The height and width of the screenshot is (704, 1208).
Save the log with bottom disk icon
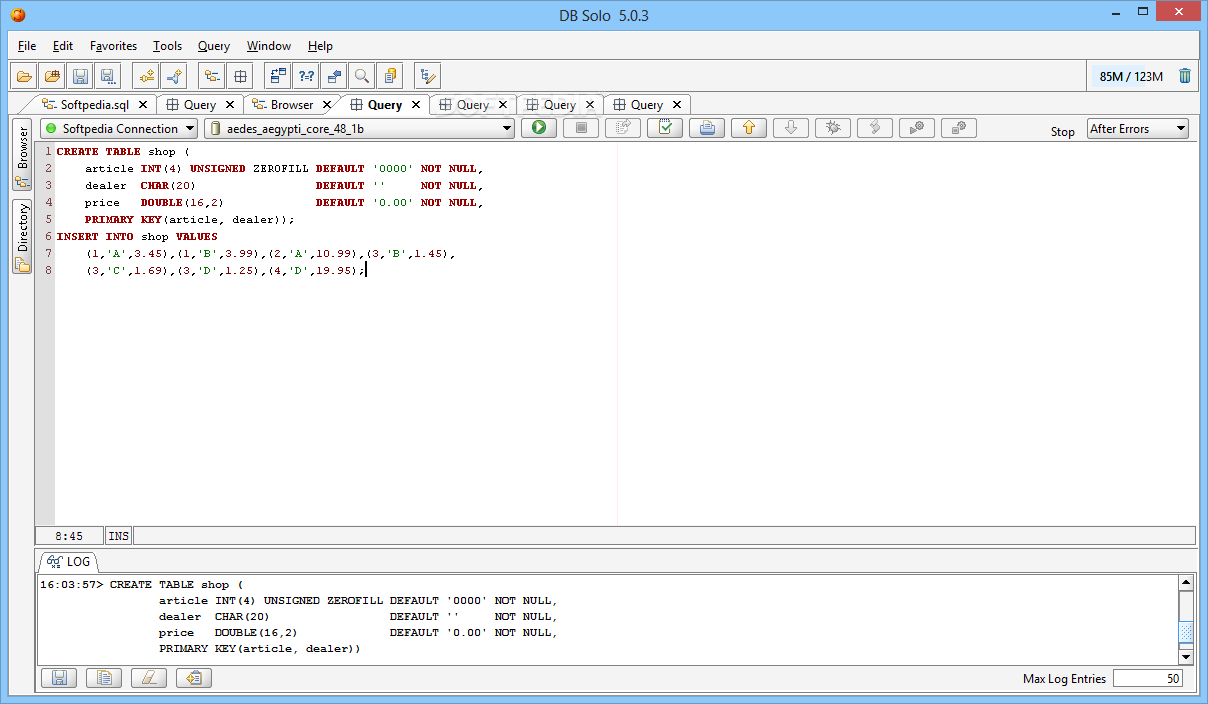pos(58,678)
